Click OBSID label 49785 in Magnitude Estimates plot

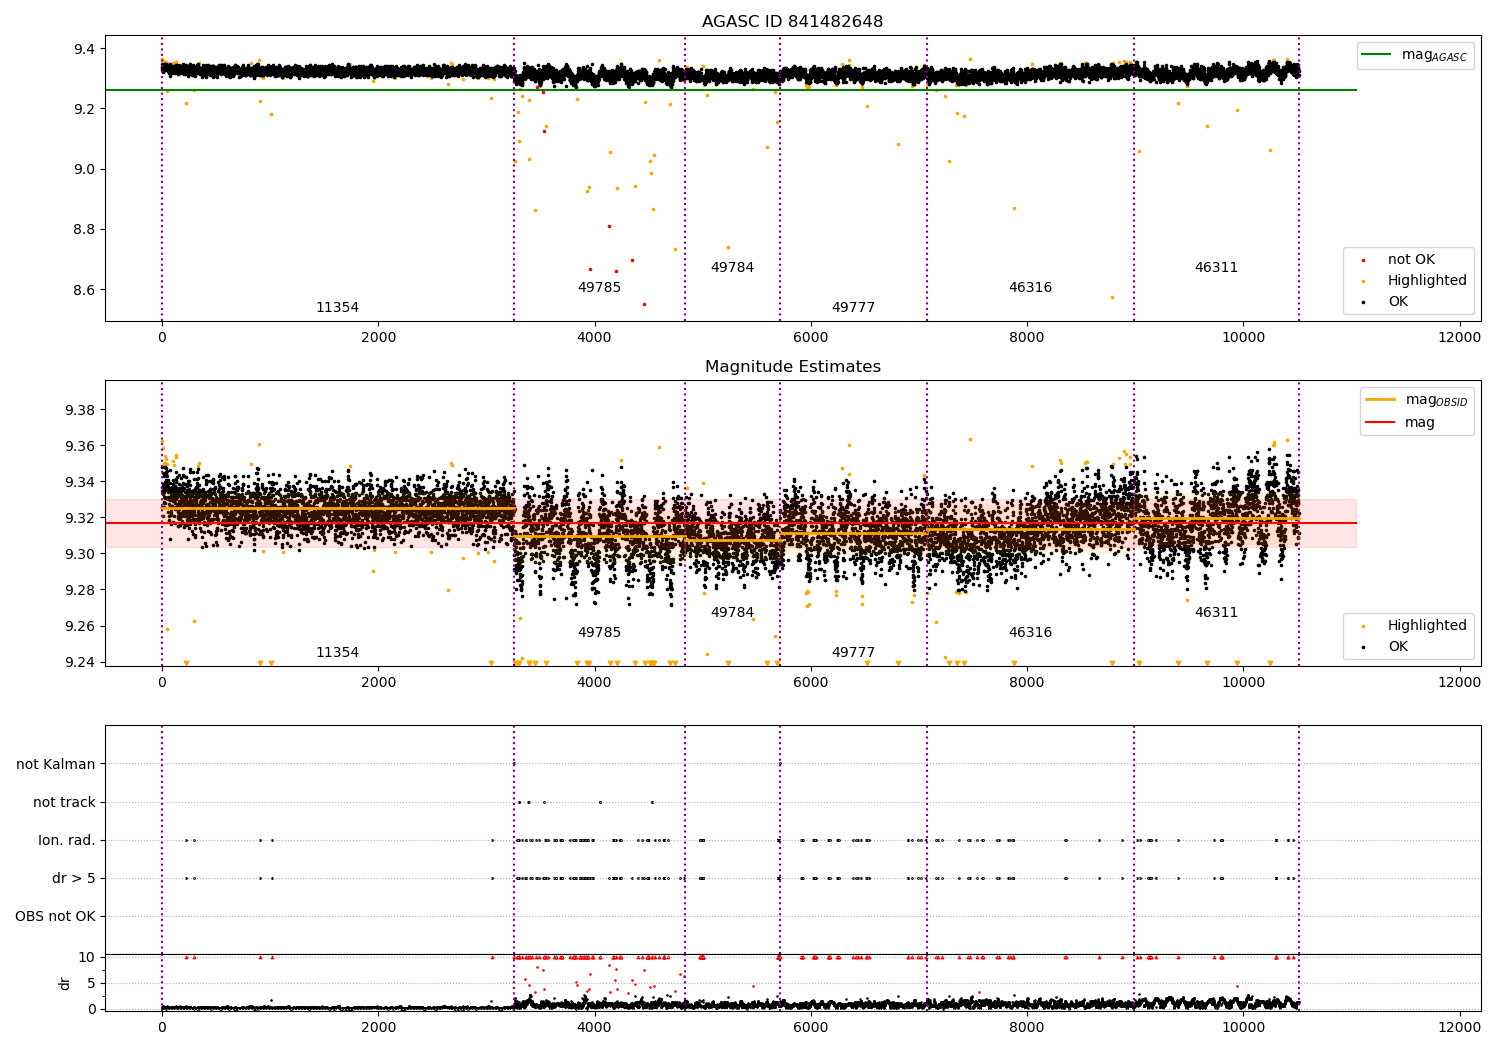click(x=599, y=633)
